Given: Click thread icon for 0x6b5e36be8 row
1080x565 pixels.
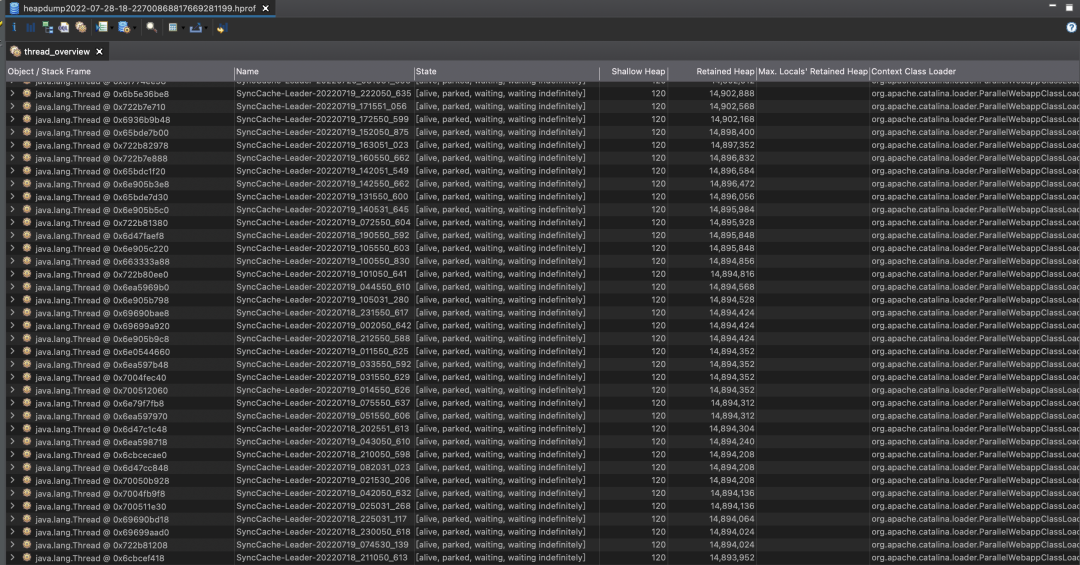Looking at the screenshot, I should (x=27, y=93).
